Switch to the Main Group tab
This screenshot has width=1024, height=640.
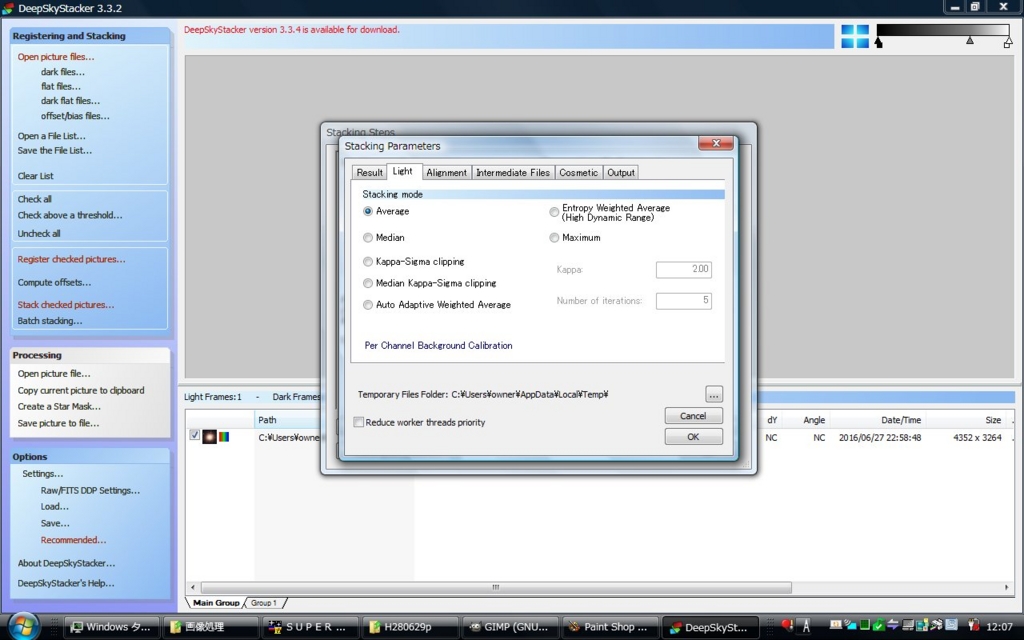coord(216,603)
